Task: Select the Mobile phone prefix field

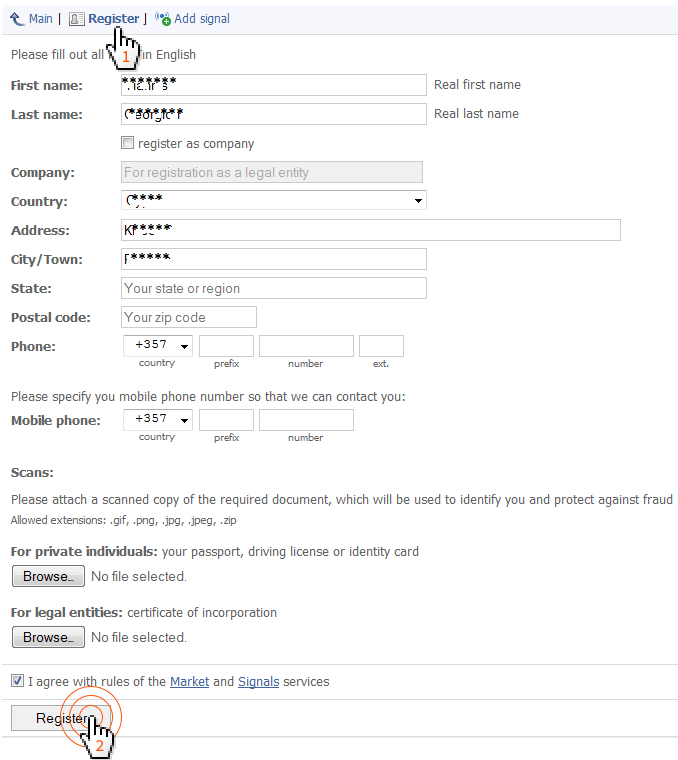Action: click(x=226, y=420)
